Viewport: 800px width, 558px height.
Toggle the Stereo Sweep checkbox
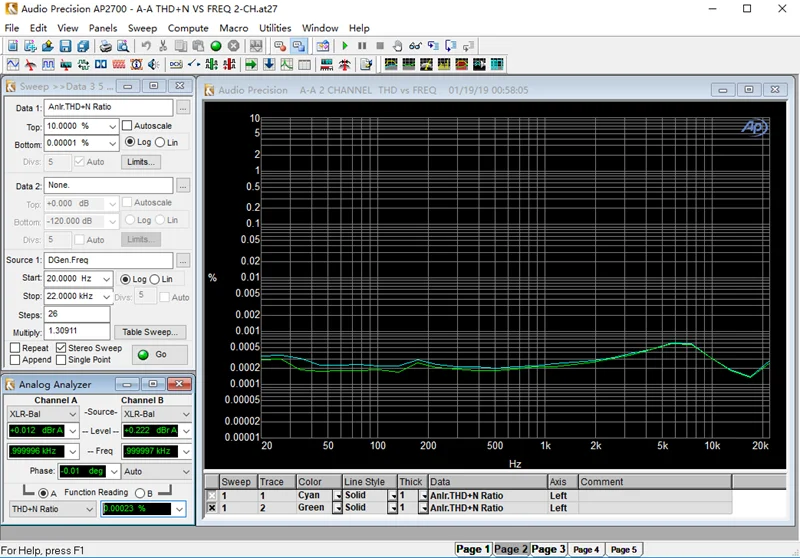coord(61,348)
